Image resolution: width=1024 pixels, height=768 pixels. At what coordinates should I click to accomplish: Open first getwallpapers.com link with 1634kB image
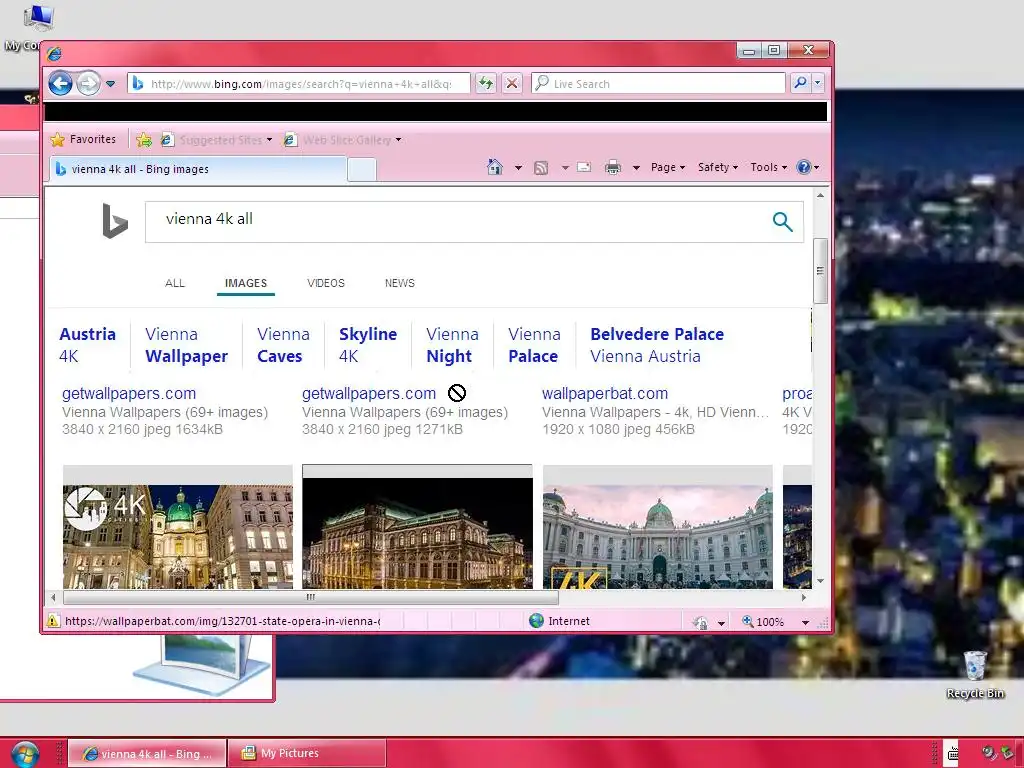pyautogui.click(x=129, y=393)
